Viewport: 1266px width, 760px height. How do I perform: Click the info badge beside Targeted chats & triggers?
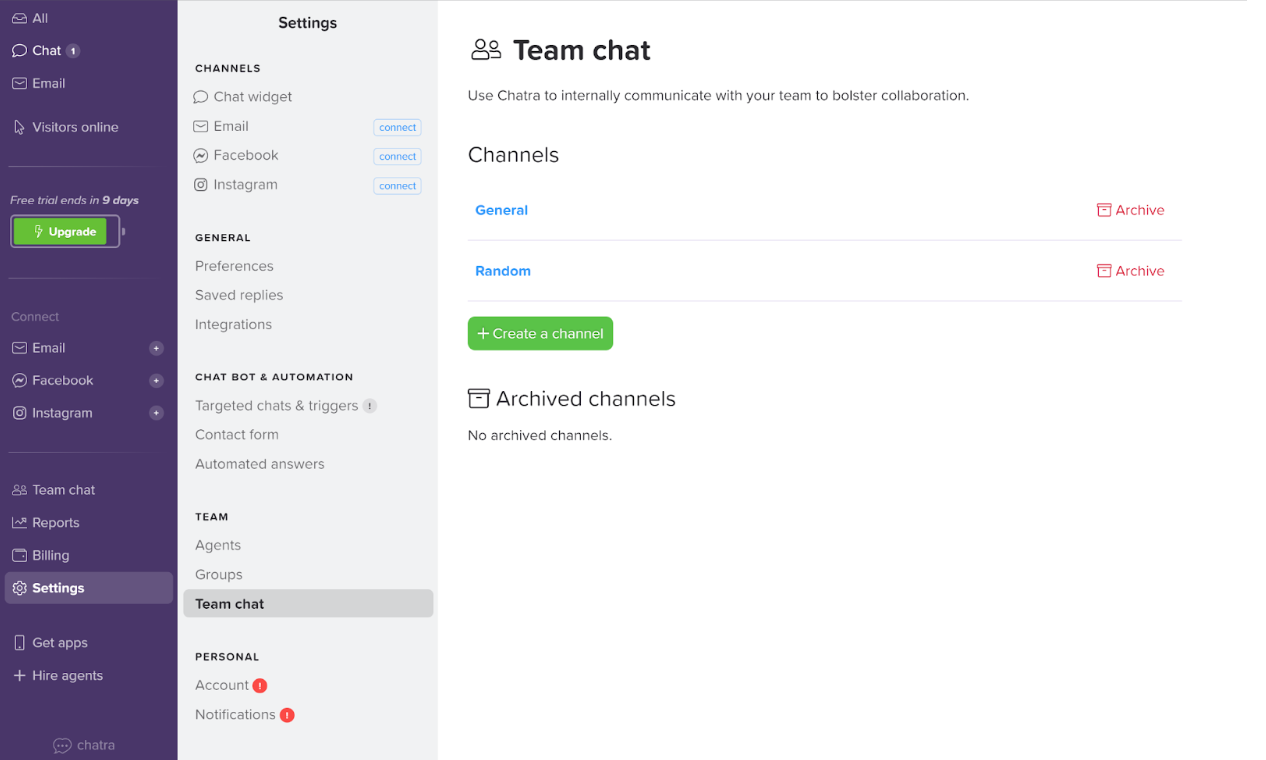coord(370,406)
